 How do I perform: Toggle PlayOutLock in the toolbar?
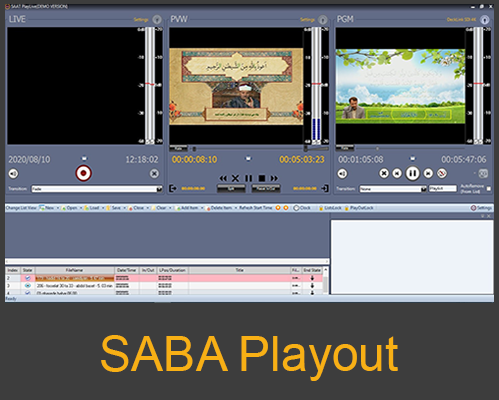(x=359, y=208)
